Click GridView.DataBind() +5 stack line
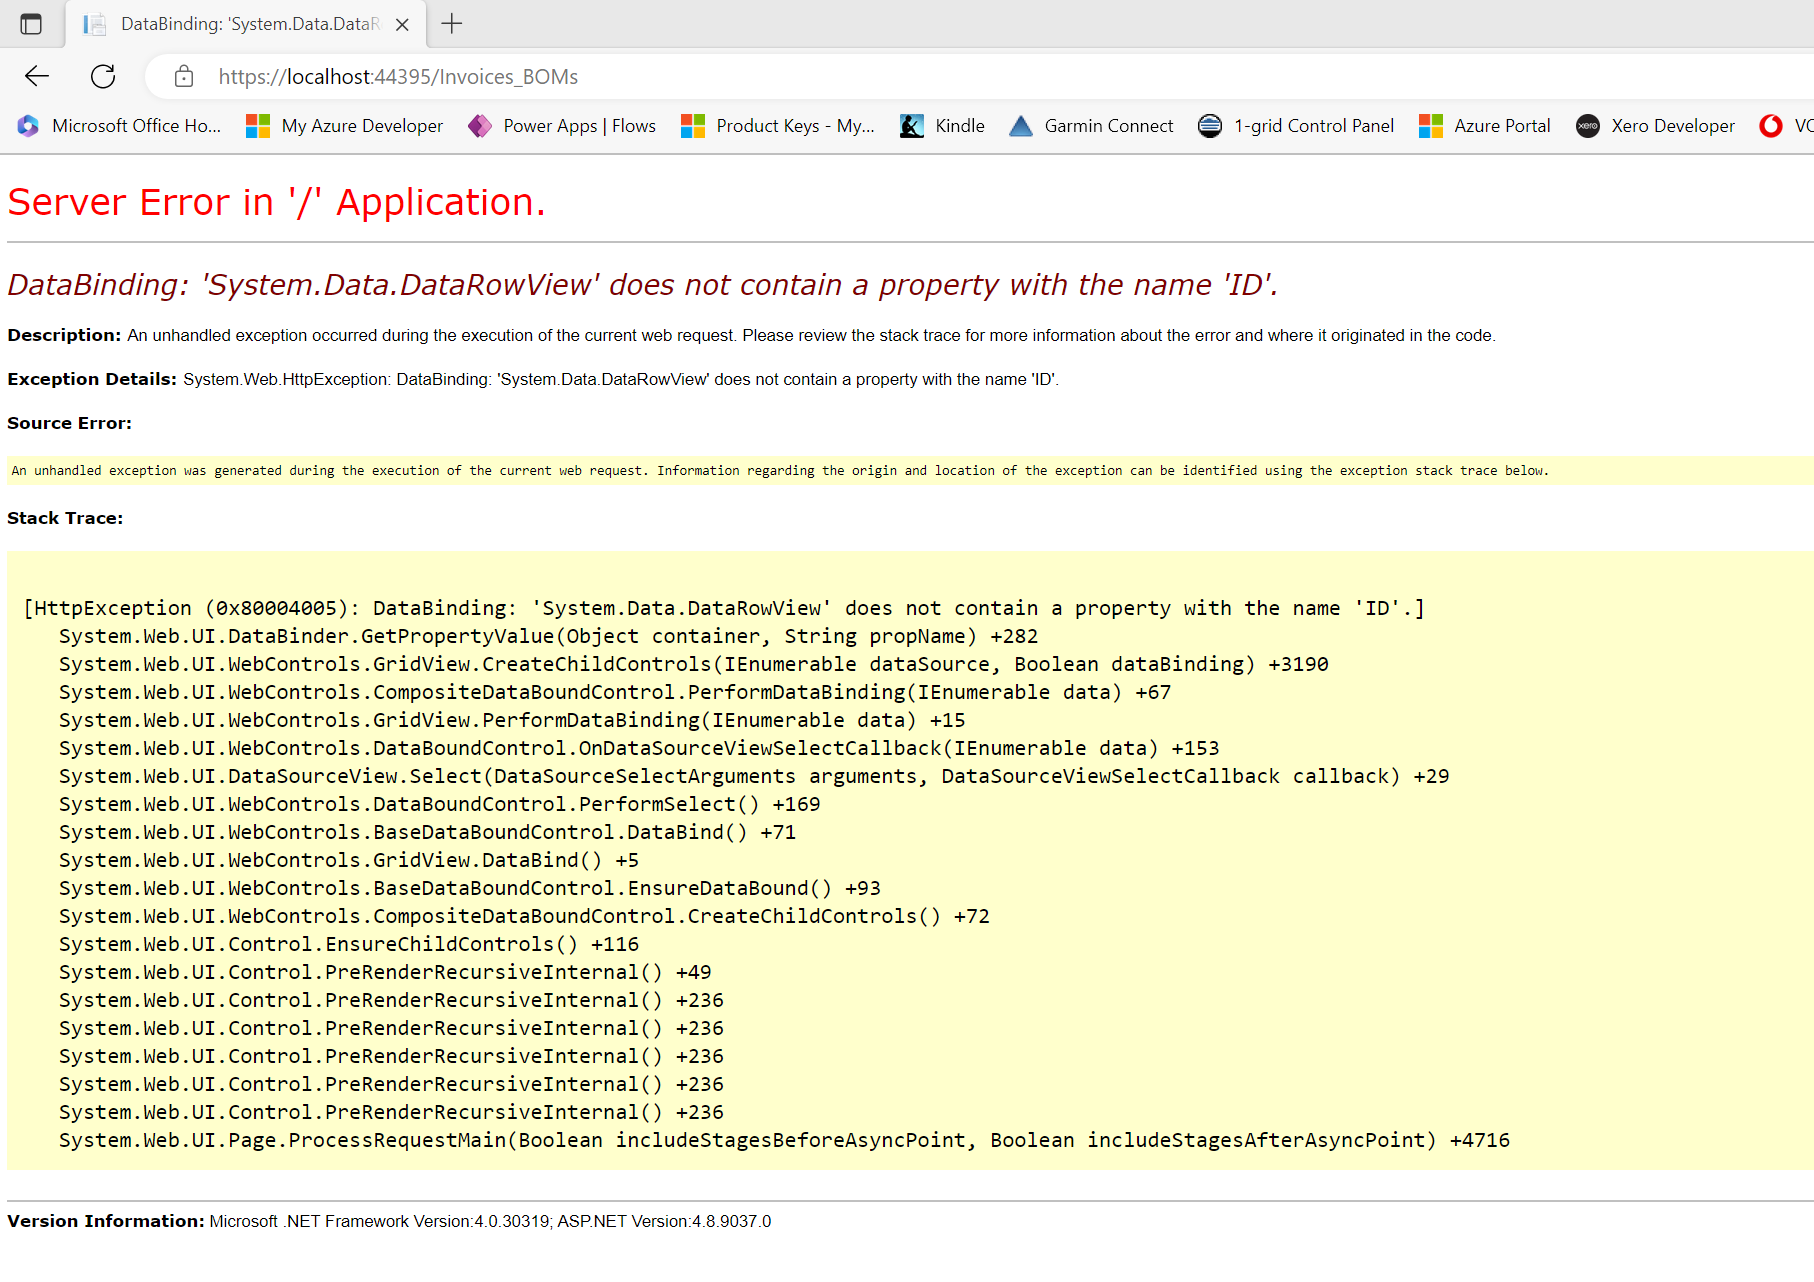This screenshot has height=1282, width=1814. tap(349, 860)
